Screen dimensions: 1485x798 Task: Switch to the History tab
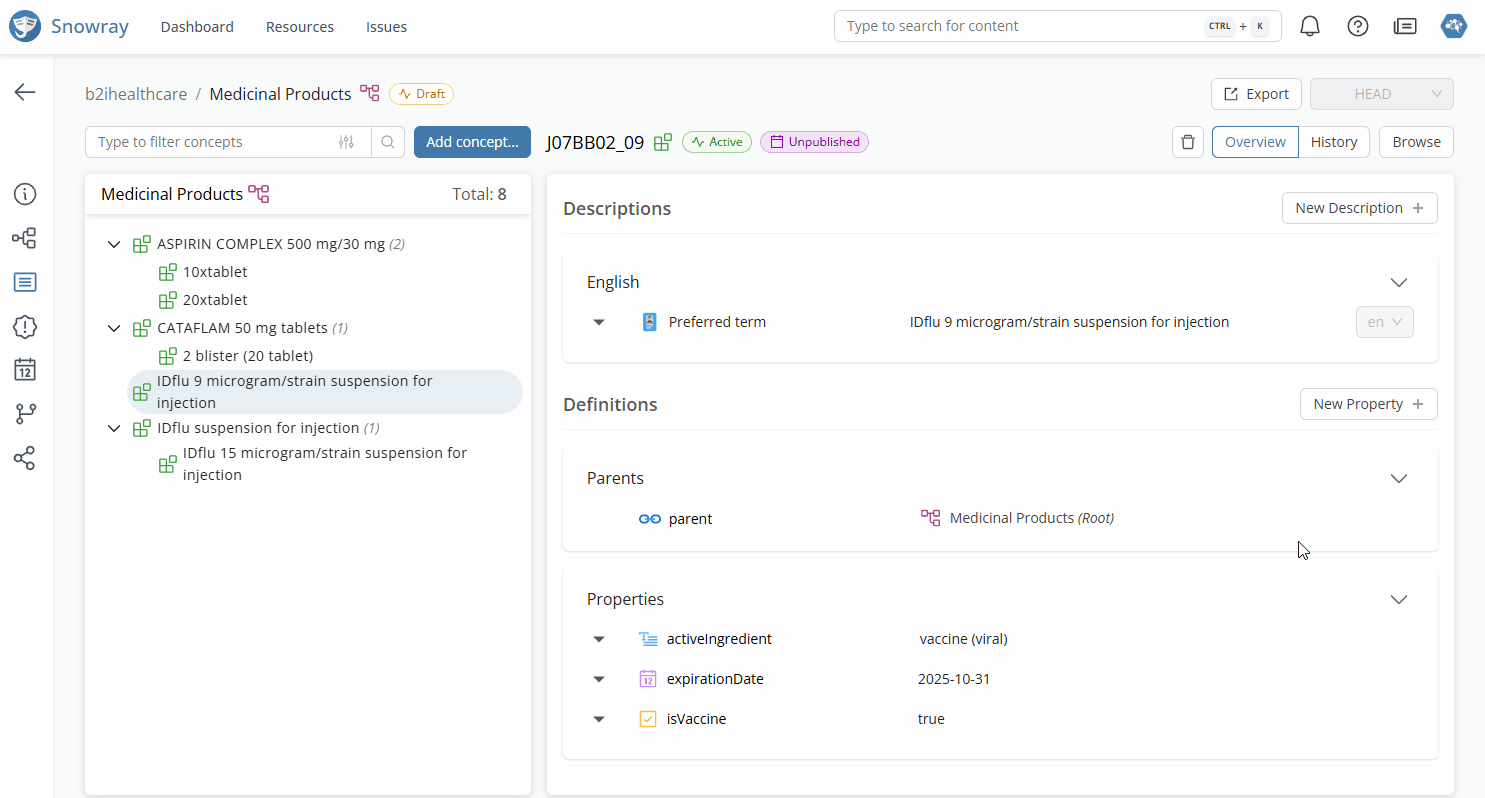(1333, 142)
